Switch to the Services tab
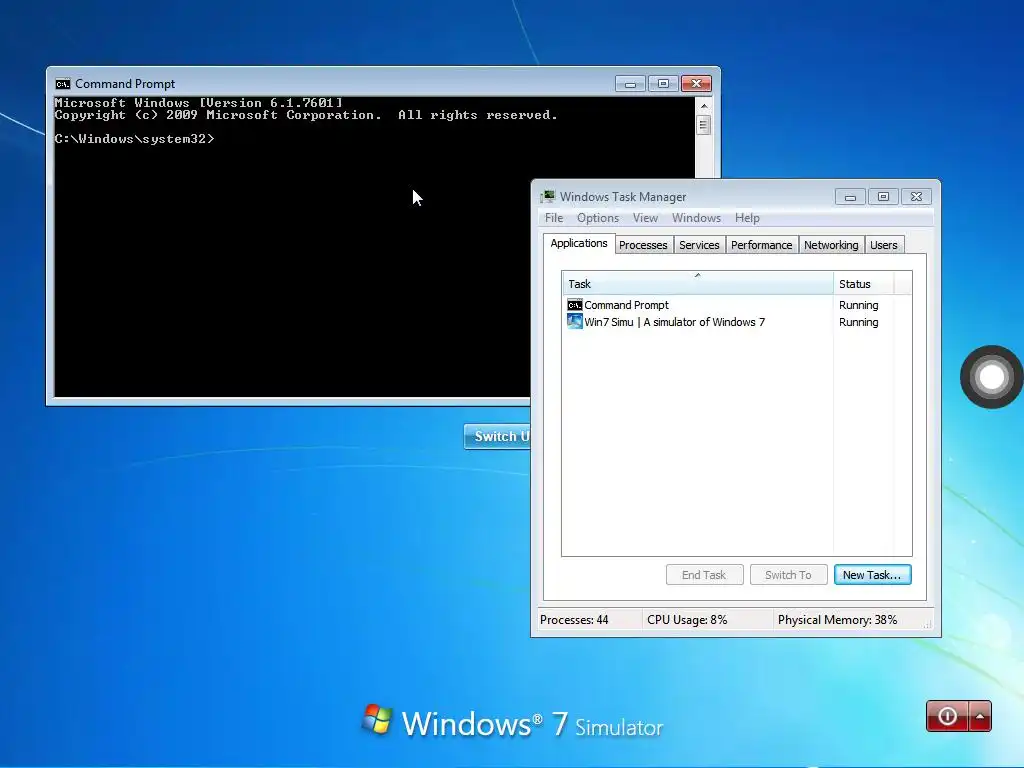Viewport: 1024px width, 768px height. (699, 245)
